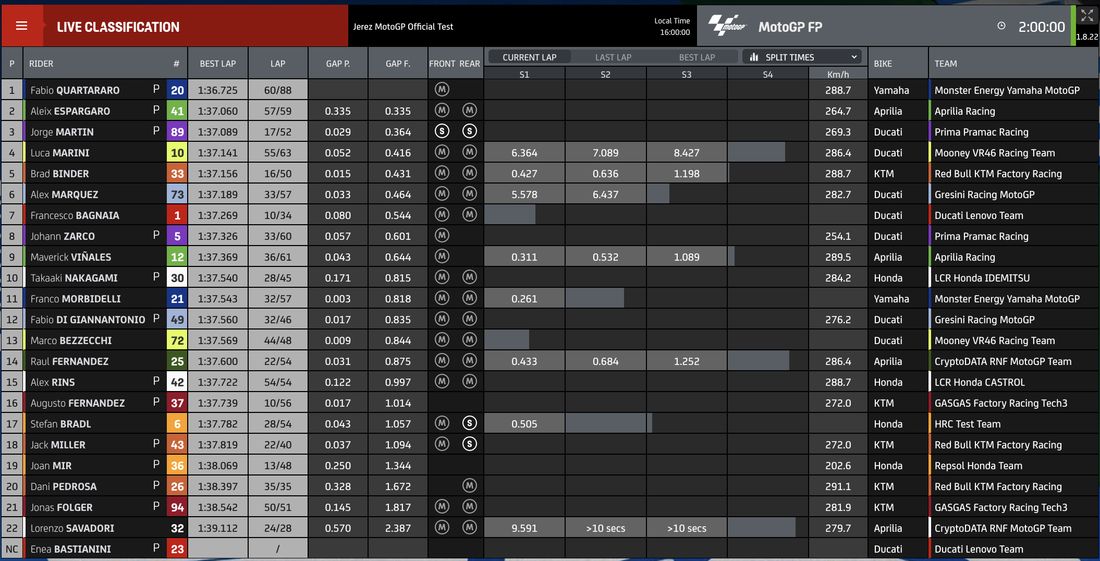Image resolution: width=1100 pixels, height=561 pixels.
Task: Click Savadori's rear medium tyre icon
Action: 469,527
